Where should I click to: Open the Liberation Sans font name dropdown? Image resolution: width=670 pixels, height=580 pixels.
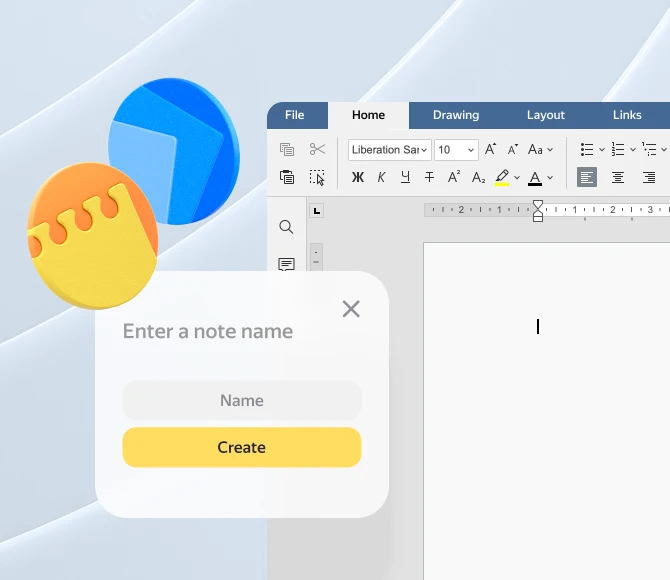tap(390, 150)
